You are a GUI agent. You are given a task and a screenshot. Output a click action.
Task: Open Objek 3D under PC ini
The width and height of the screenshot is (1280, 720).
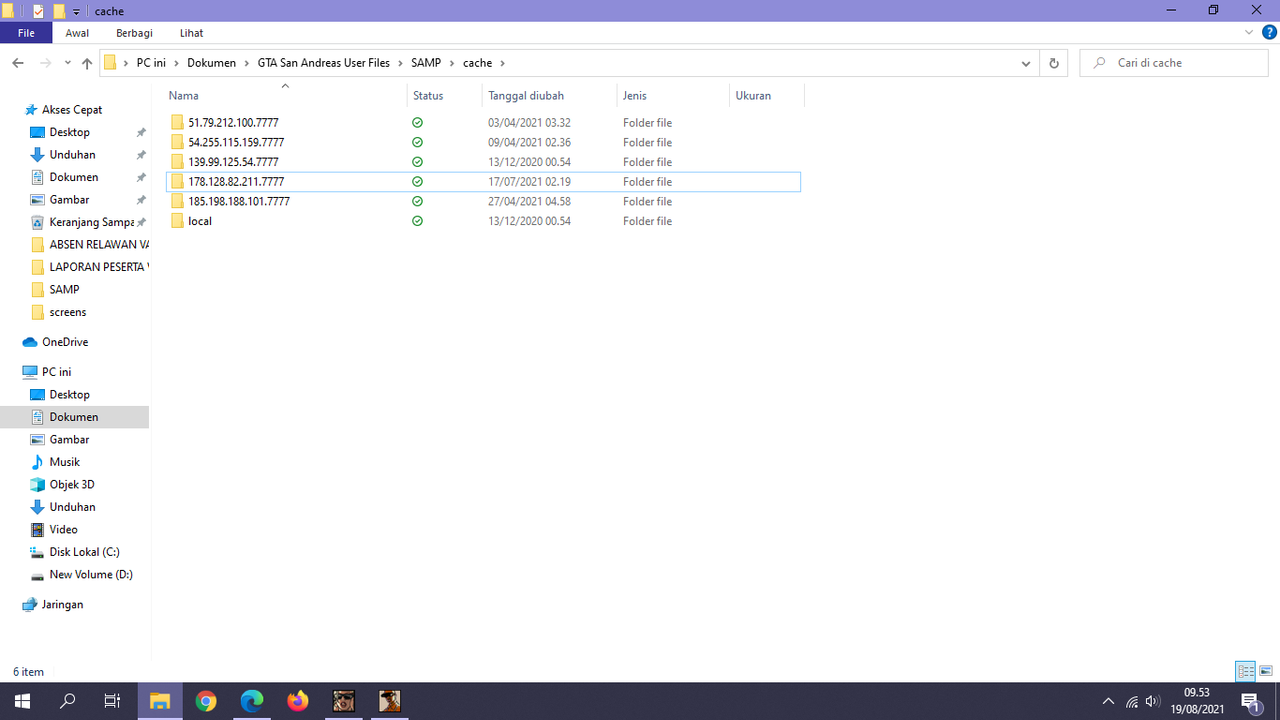pos(71,485)
